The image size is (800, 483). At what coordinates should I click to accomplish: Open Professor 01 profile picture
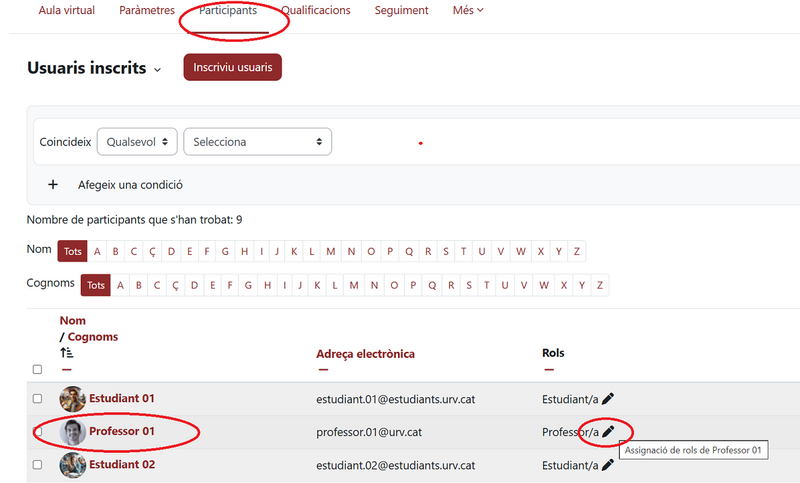click(72, 432)
